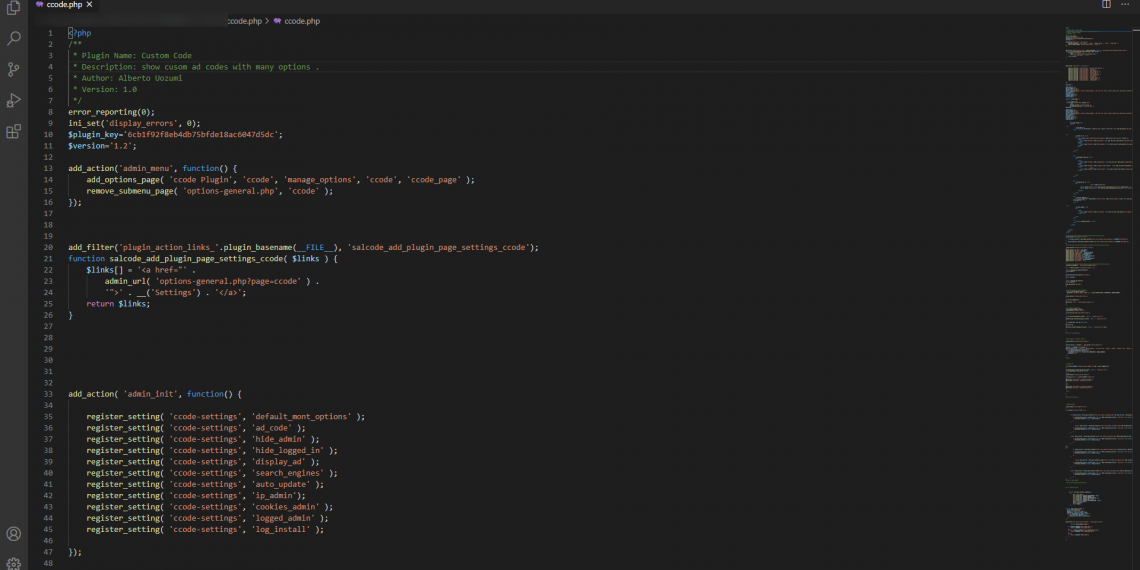Click the register_setting 'ip_admin' line
Image resolution: width=1140 pixels, height=570 pixels.
pos(196,496)
